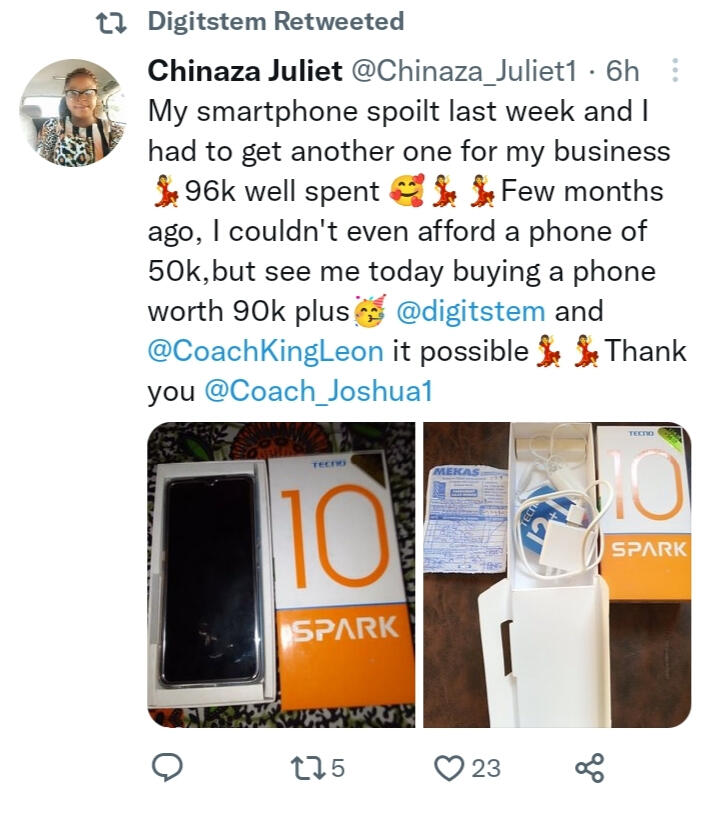Click the Digitstem Retweeted label
715x814 pixels.
[x=276, y=21]
